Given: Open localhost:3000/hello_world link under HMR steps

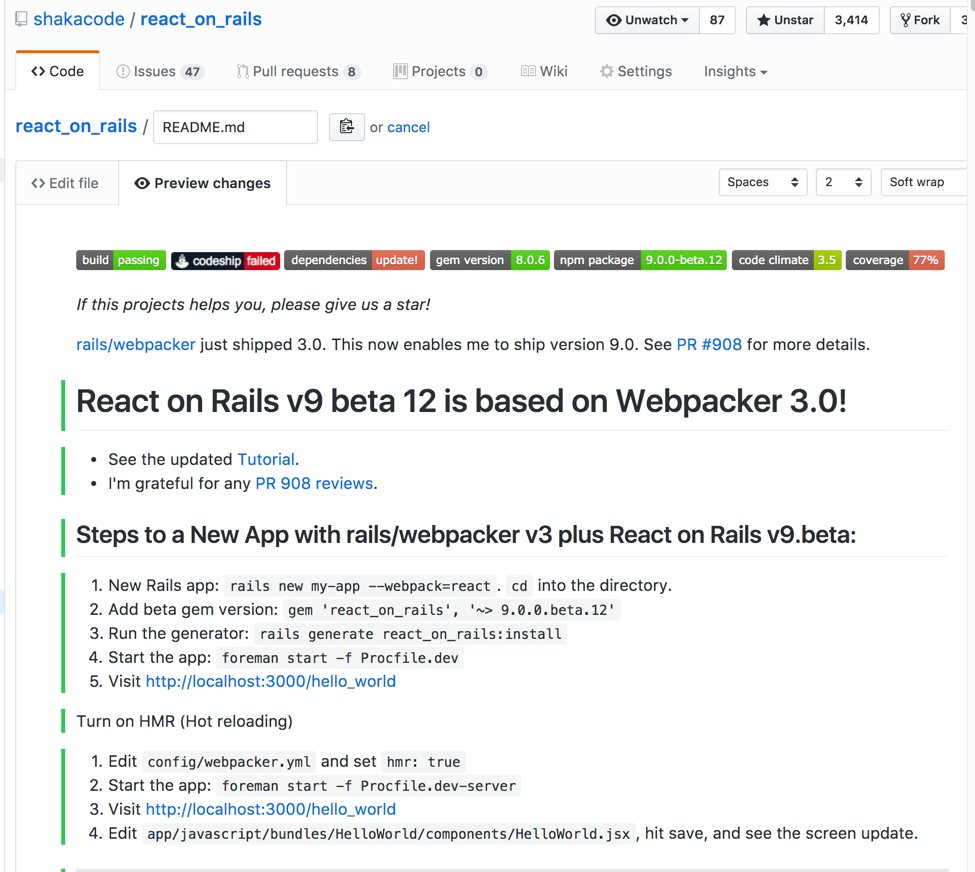Looking at the screenshot, I should point(270,809).
